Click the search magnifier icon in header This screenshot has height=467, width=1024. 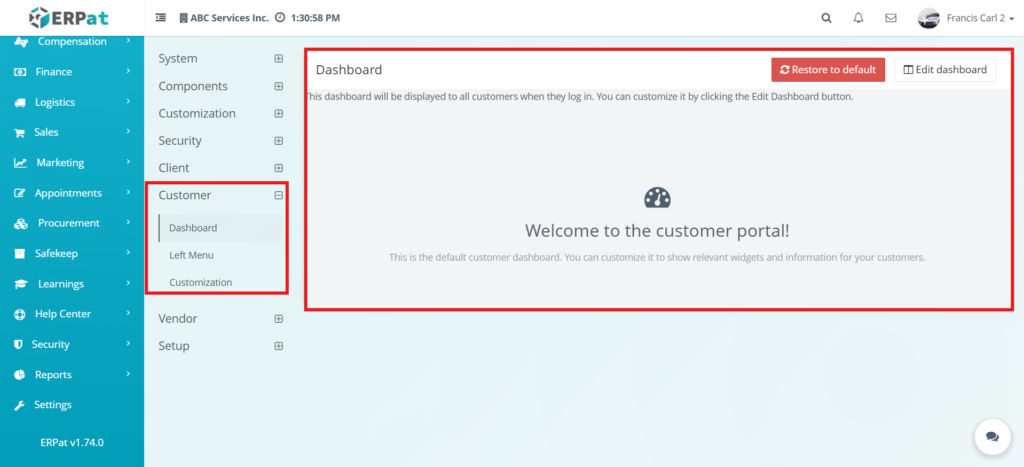(826, 18)
